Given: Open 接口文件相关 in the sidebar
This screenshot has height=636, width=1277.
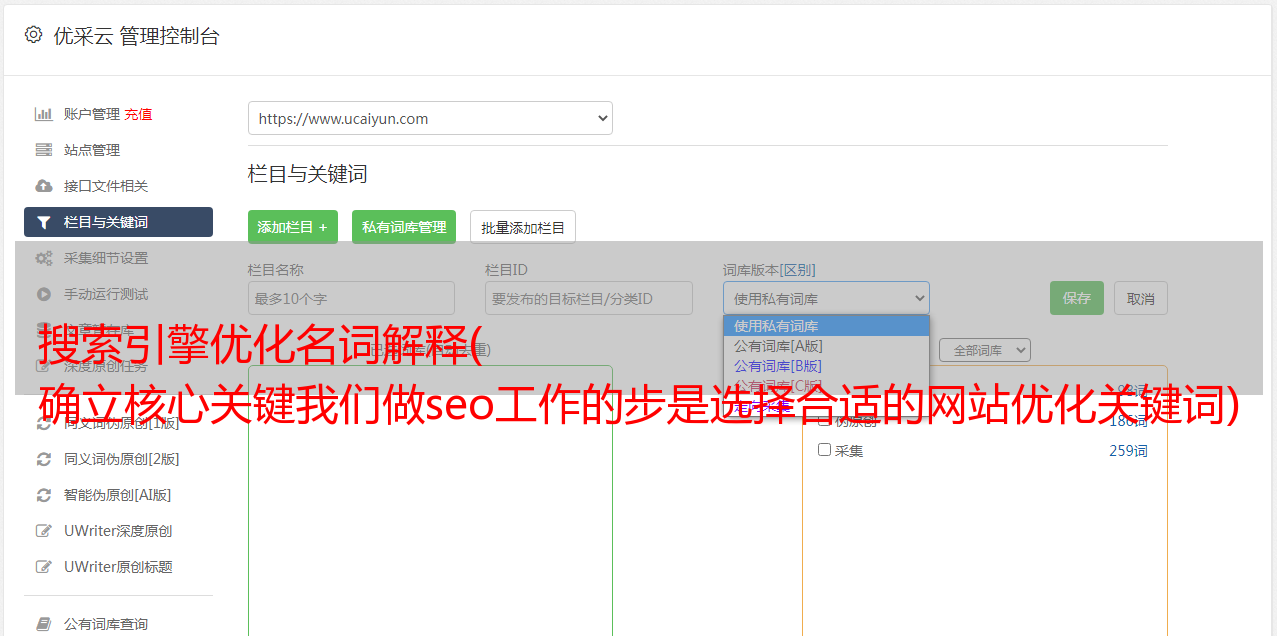Looking at the screenshot, I should (106, 186).
